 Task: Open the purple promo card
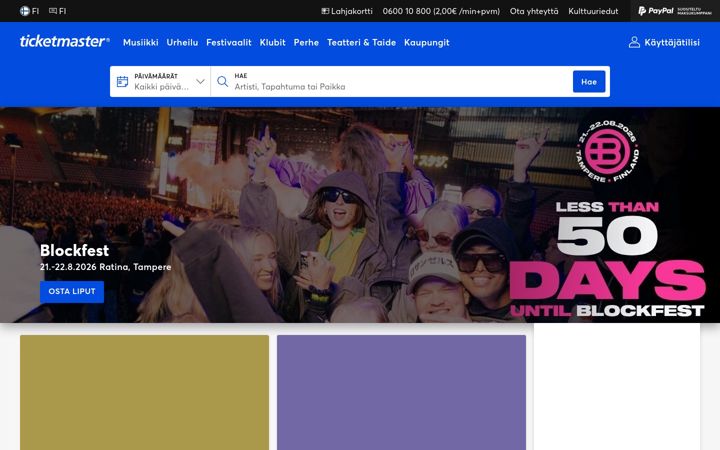coord(401,393)
